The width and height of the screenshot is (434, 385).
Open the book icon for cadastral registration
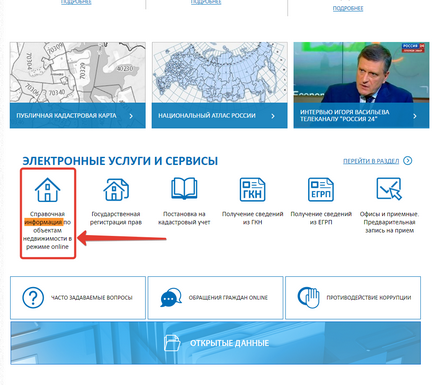(x=184, y=188)
